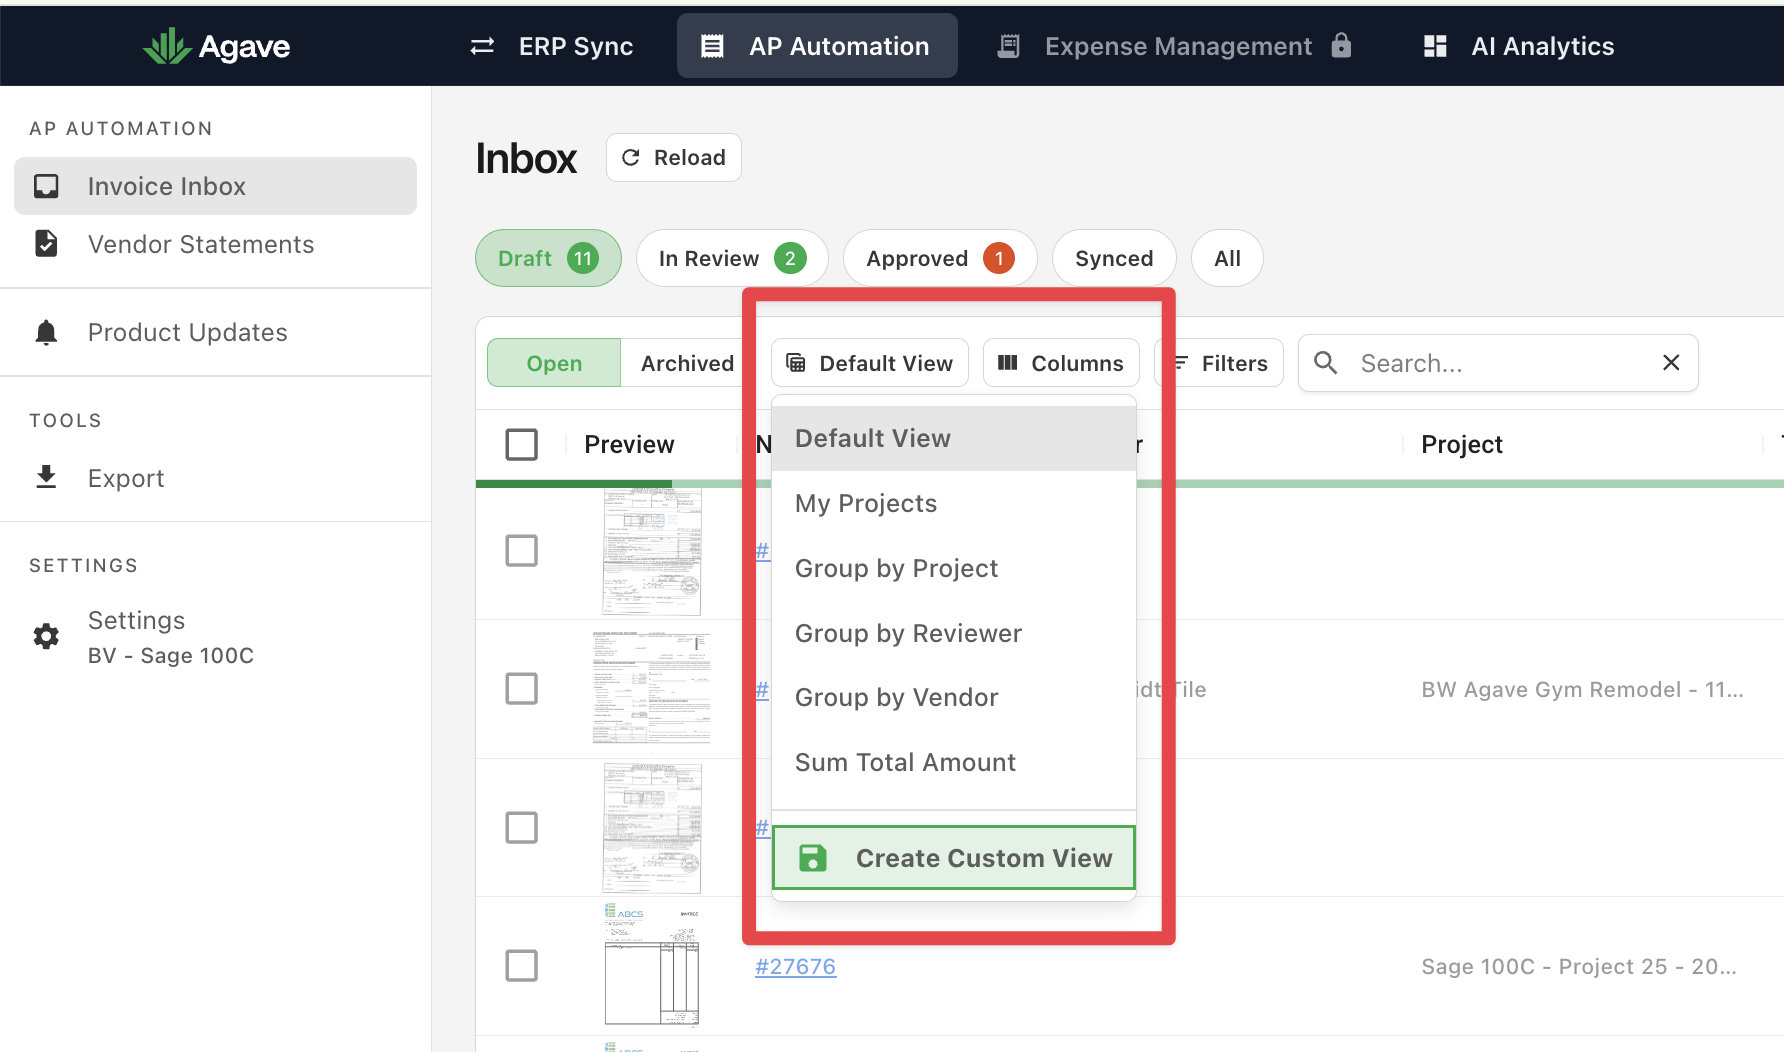Screen dimensions: 1784x1052
Task: Clear the search with X icon
Action: [x=1671, y=363]
